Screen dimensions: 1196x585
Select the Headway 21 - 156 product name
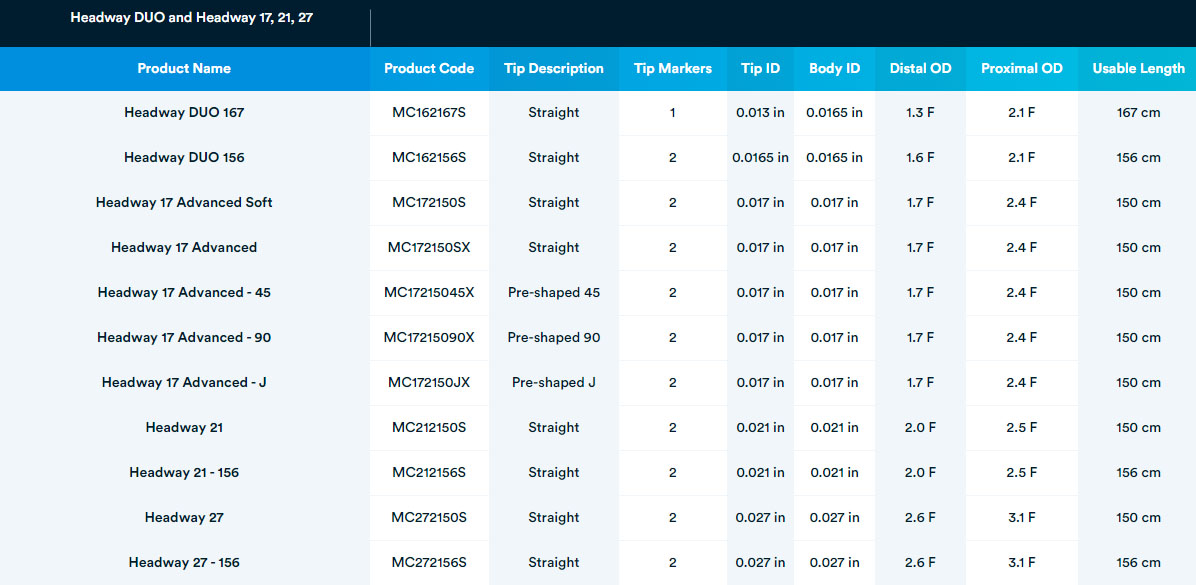(184, 473)
